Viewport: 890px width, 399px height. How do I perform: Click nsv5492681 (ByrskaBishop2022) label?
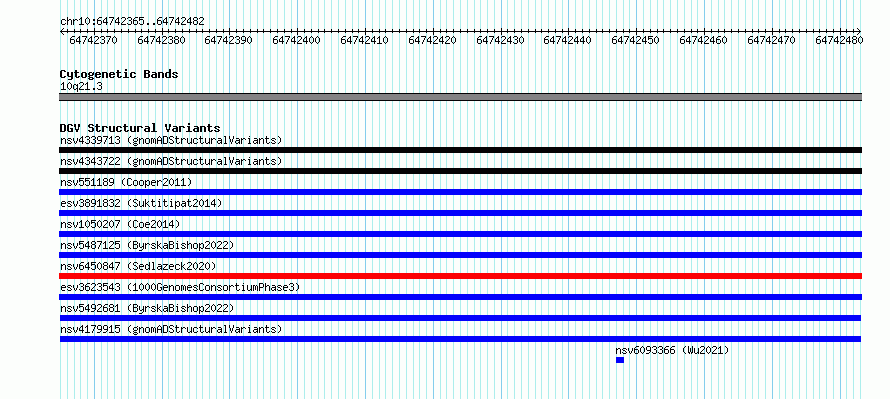[x=147, y=308]
